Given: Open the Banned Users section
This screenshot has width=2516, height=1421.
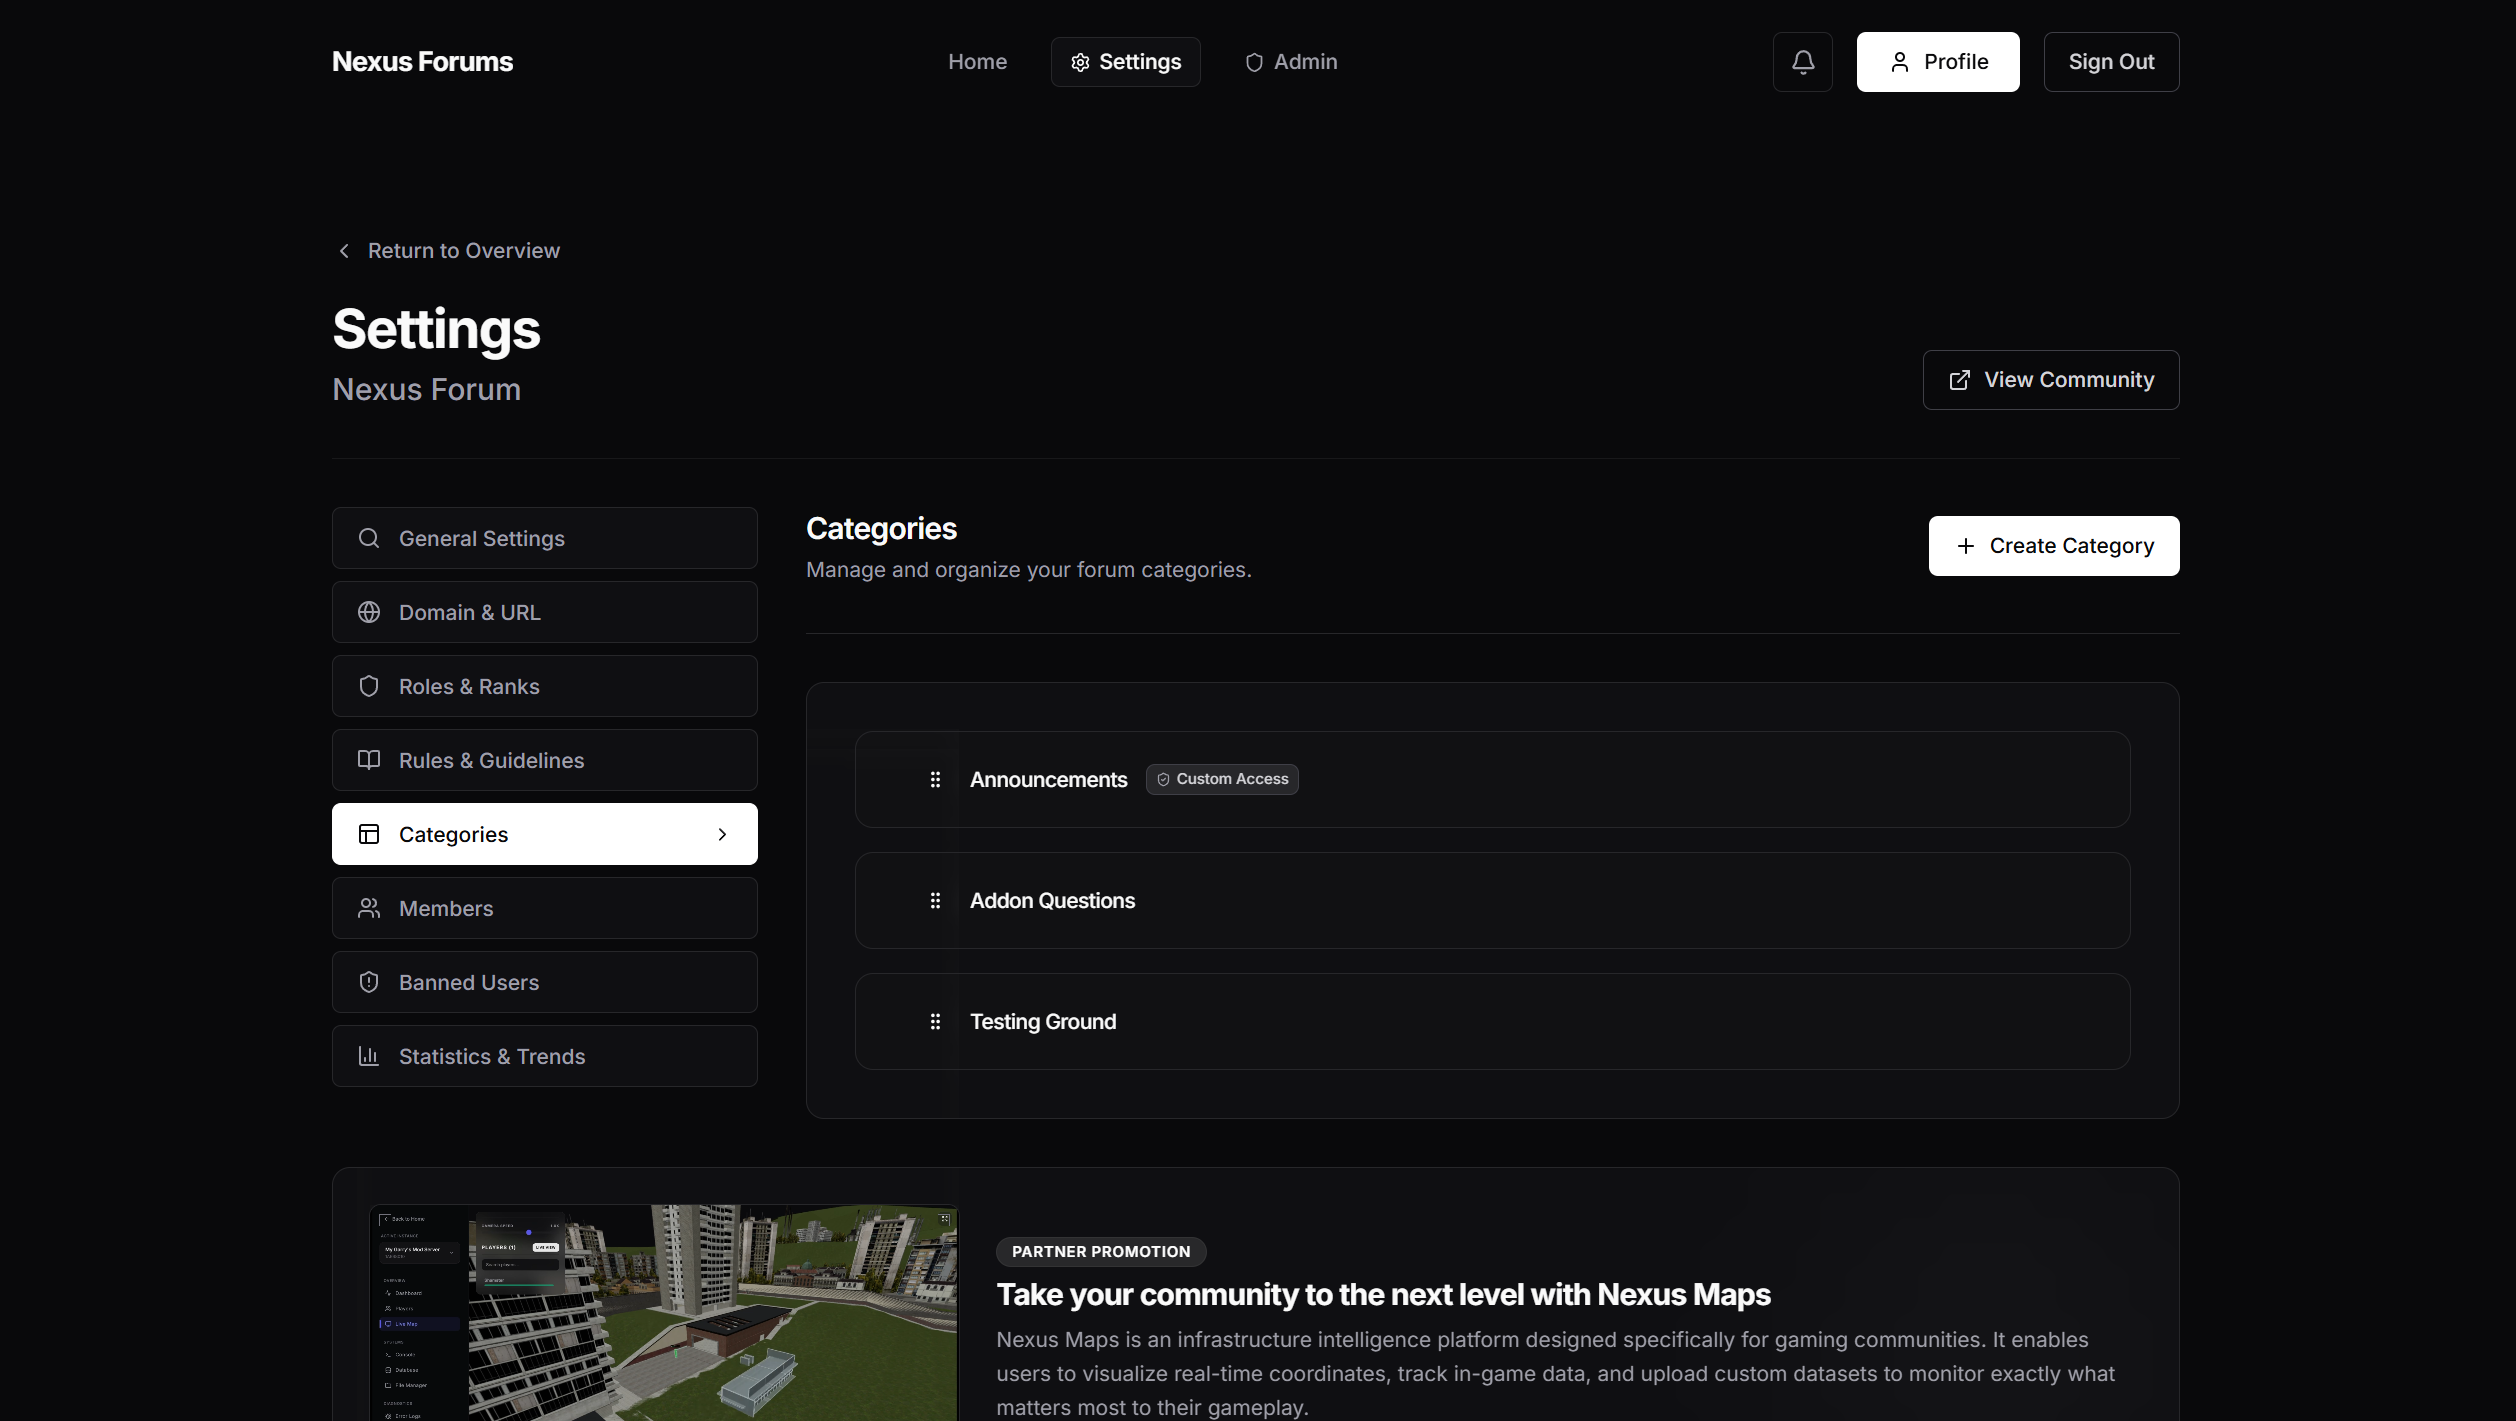Looking at the screenshot, I should click(x=545, y=982).
